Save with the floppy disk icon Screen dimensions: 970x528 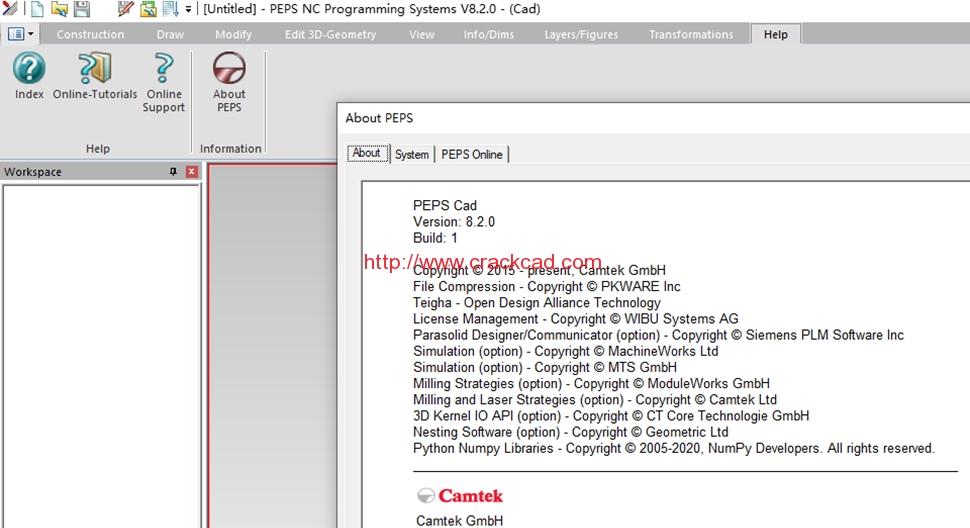pyautogui.click(x=82, y=9)
